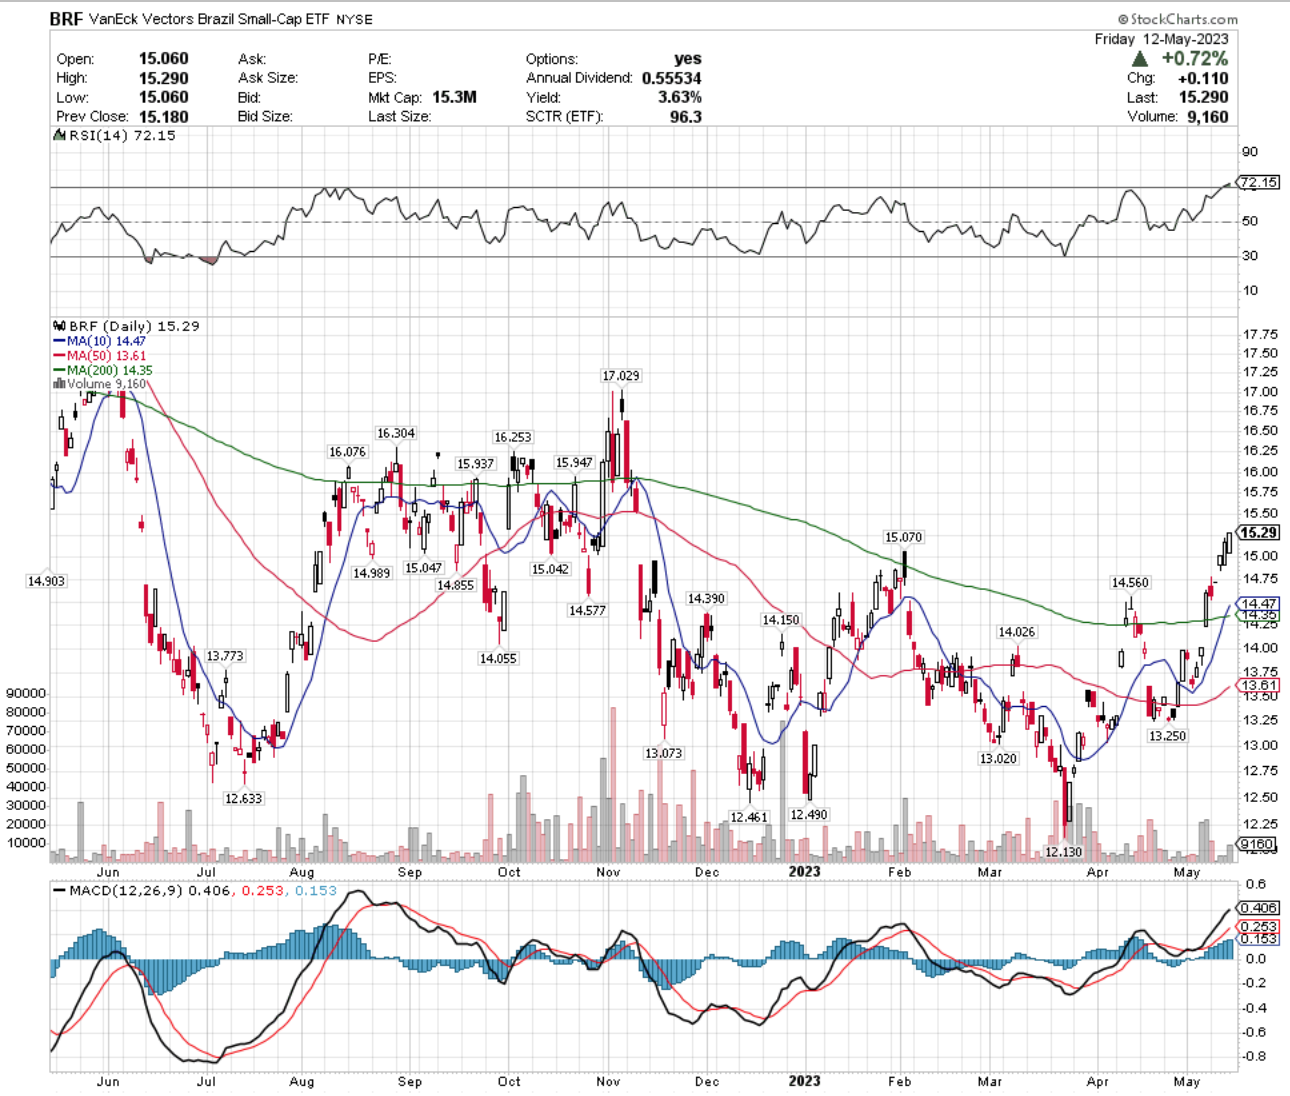Click the 14.989 low label
Screen dimensions: 1290x1096
[372, 573]
